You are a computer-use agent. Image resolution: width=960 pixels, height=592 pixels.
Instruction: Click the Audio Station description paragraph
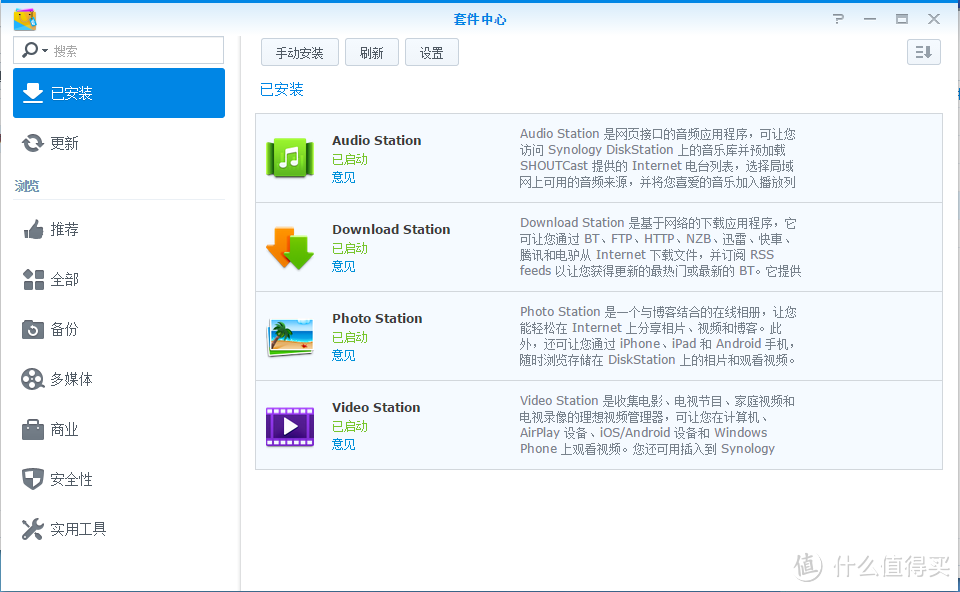658,158
